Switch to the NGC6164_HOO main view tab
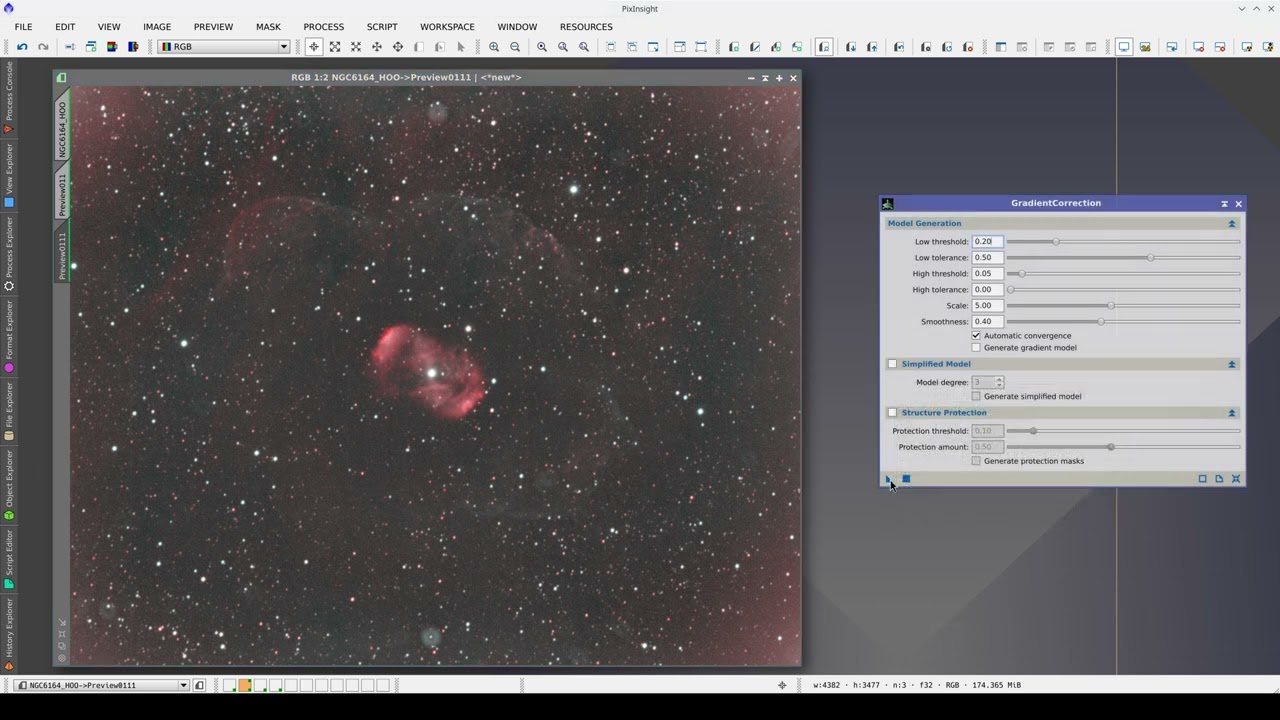 point(62,129)
